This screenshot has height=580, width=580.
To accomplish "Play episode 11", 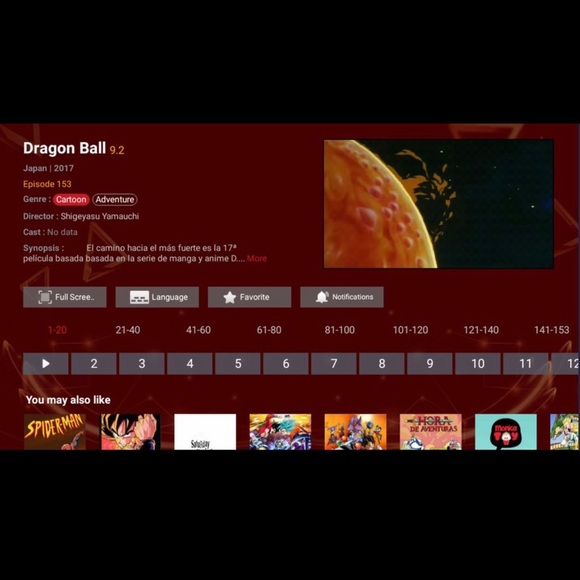I will [526, 364].
